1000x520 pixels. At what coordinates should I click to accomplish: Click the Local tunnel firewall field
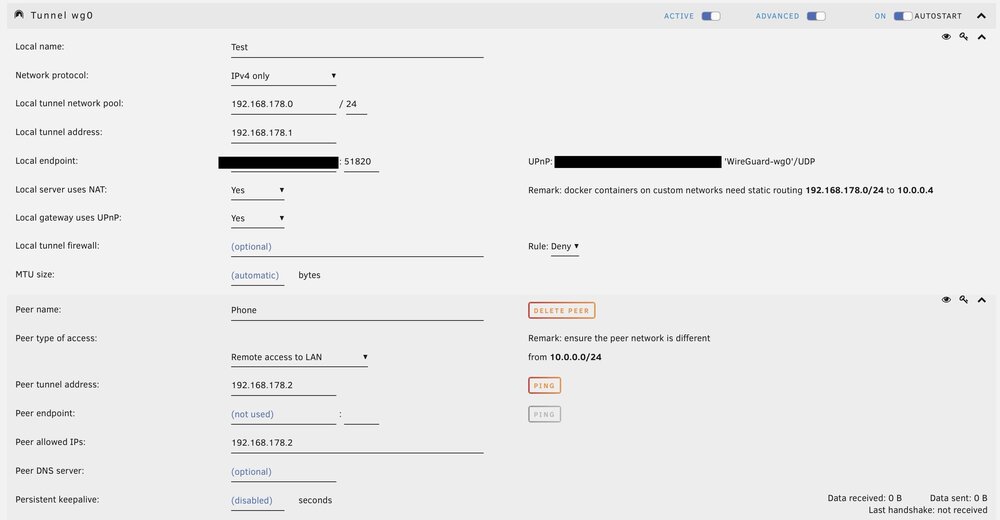pos(357,247)
